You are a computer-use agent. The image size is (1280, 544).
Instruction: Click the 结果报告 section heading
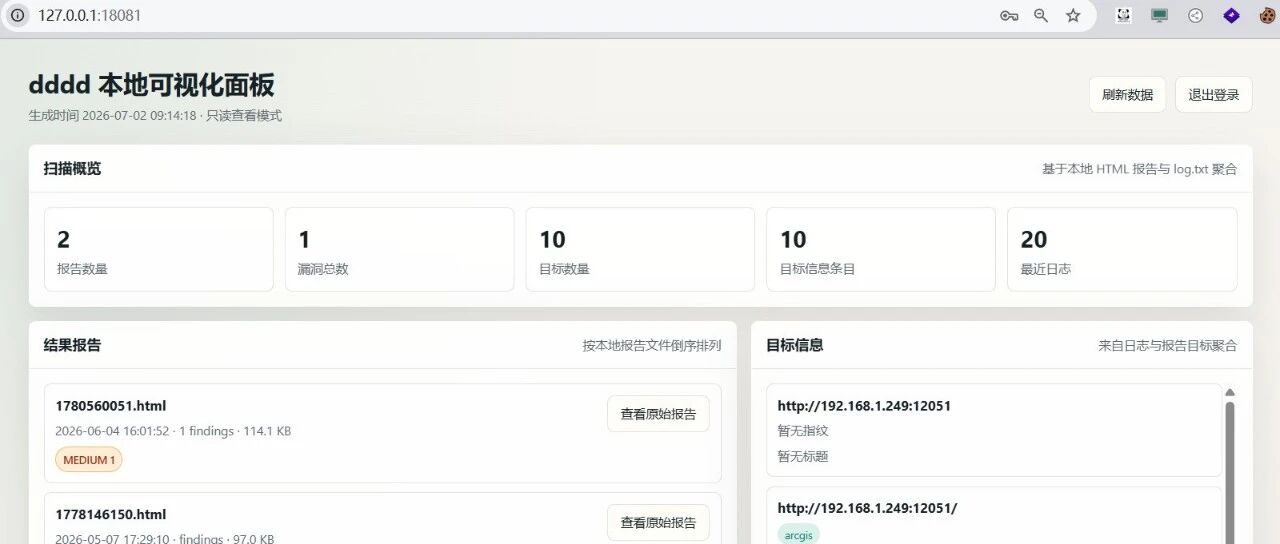tap(72, 345)
